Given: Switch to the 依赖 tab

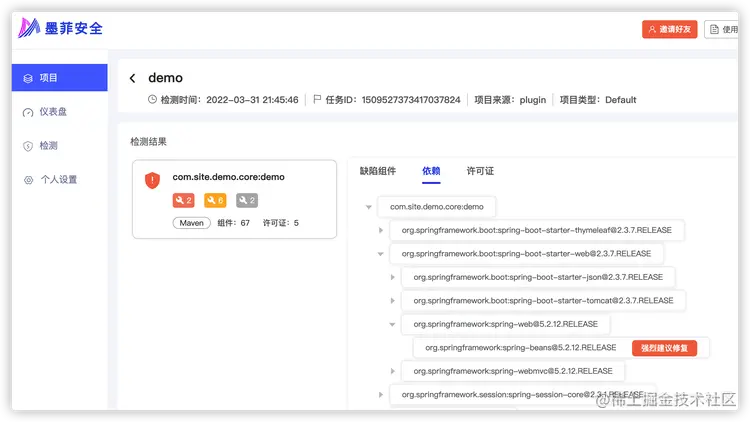Looking at the screenshot, I should [x=431, y=171].
